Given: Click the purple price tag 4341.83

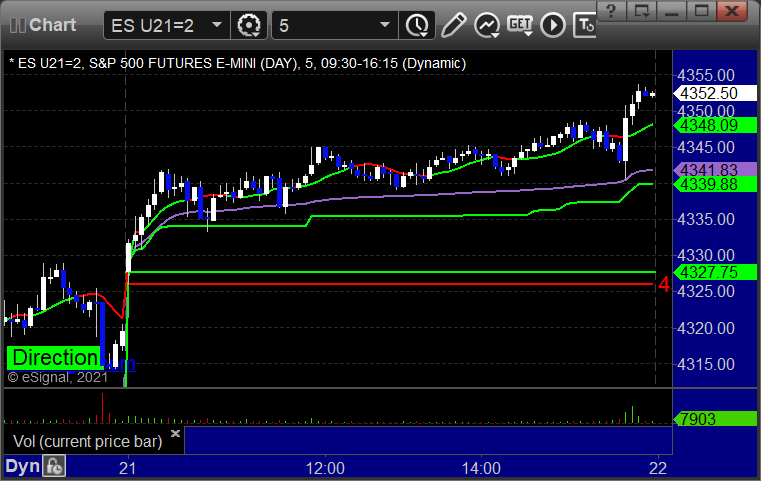Looking at the screenshot, I should click(x=714, y=169).
